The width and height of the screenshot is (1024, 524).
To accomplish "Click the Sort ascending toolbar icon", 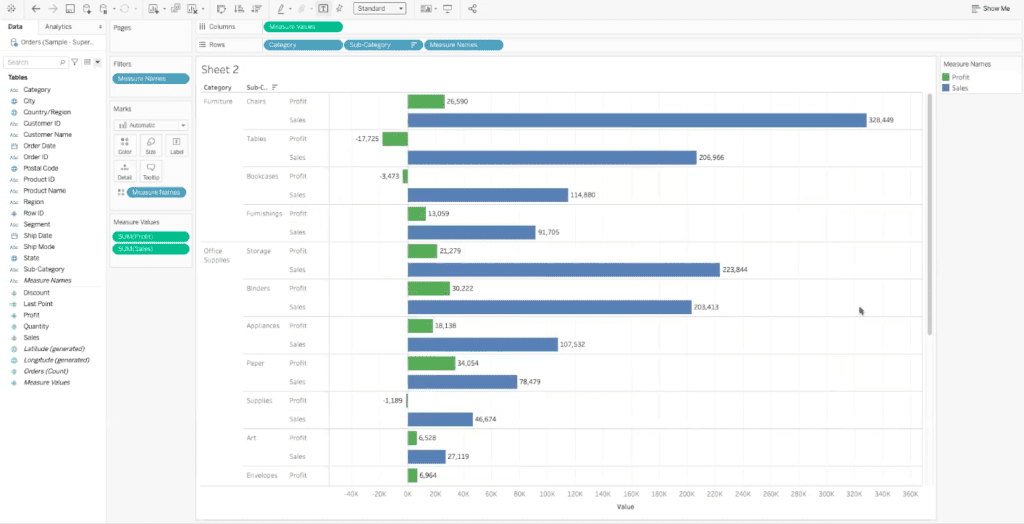I will click(239, 9).
